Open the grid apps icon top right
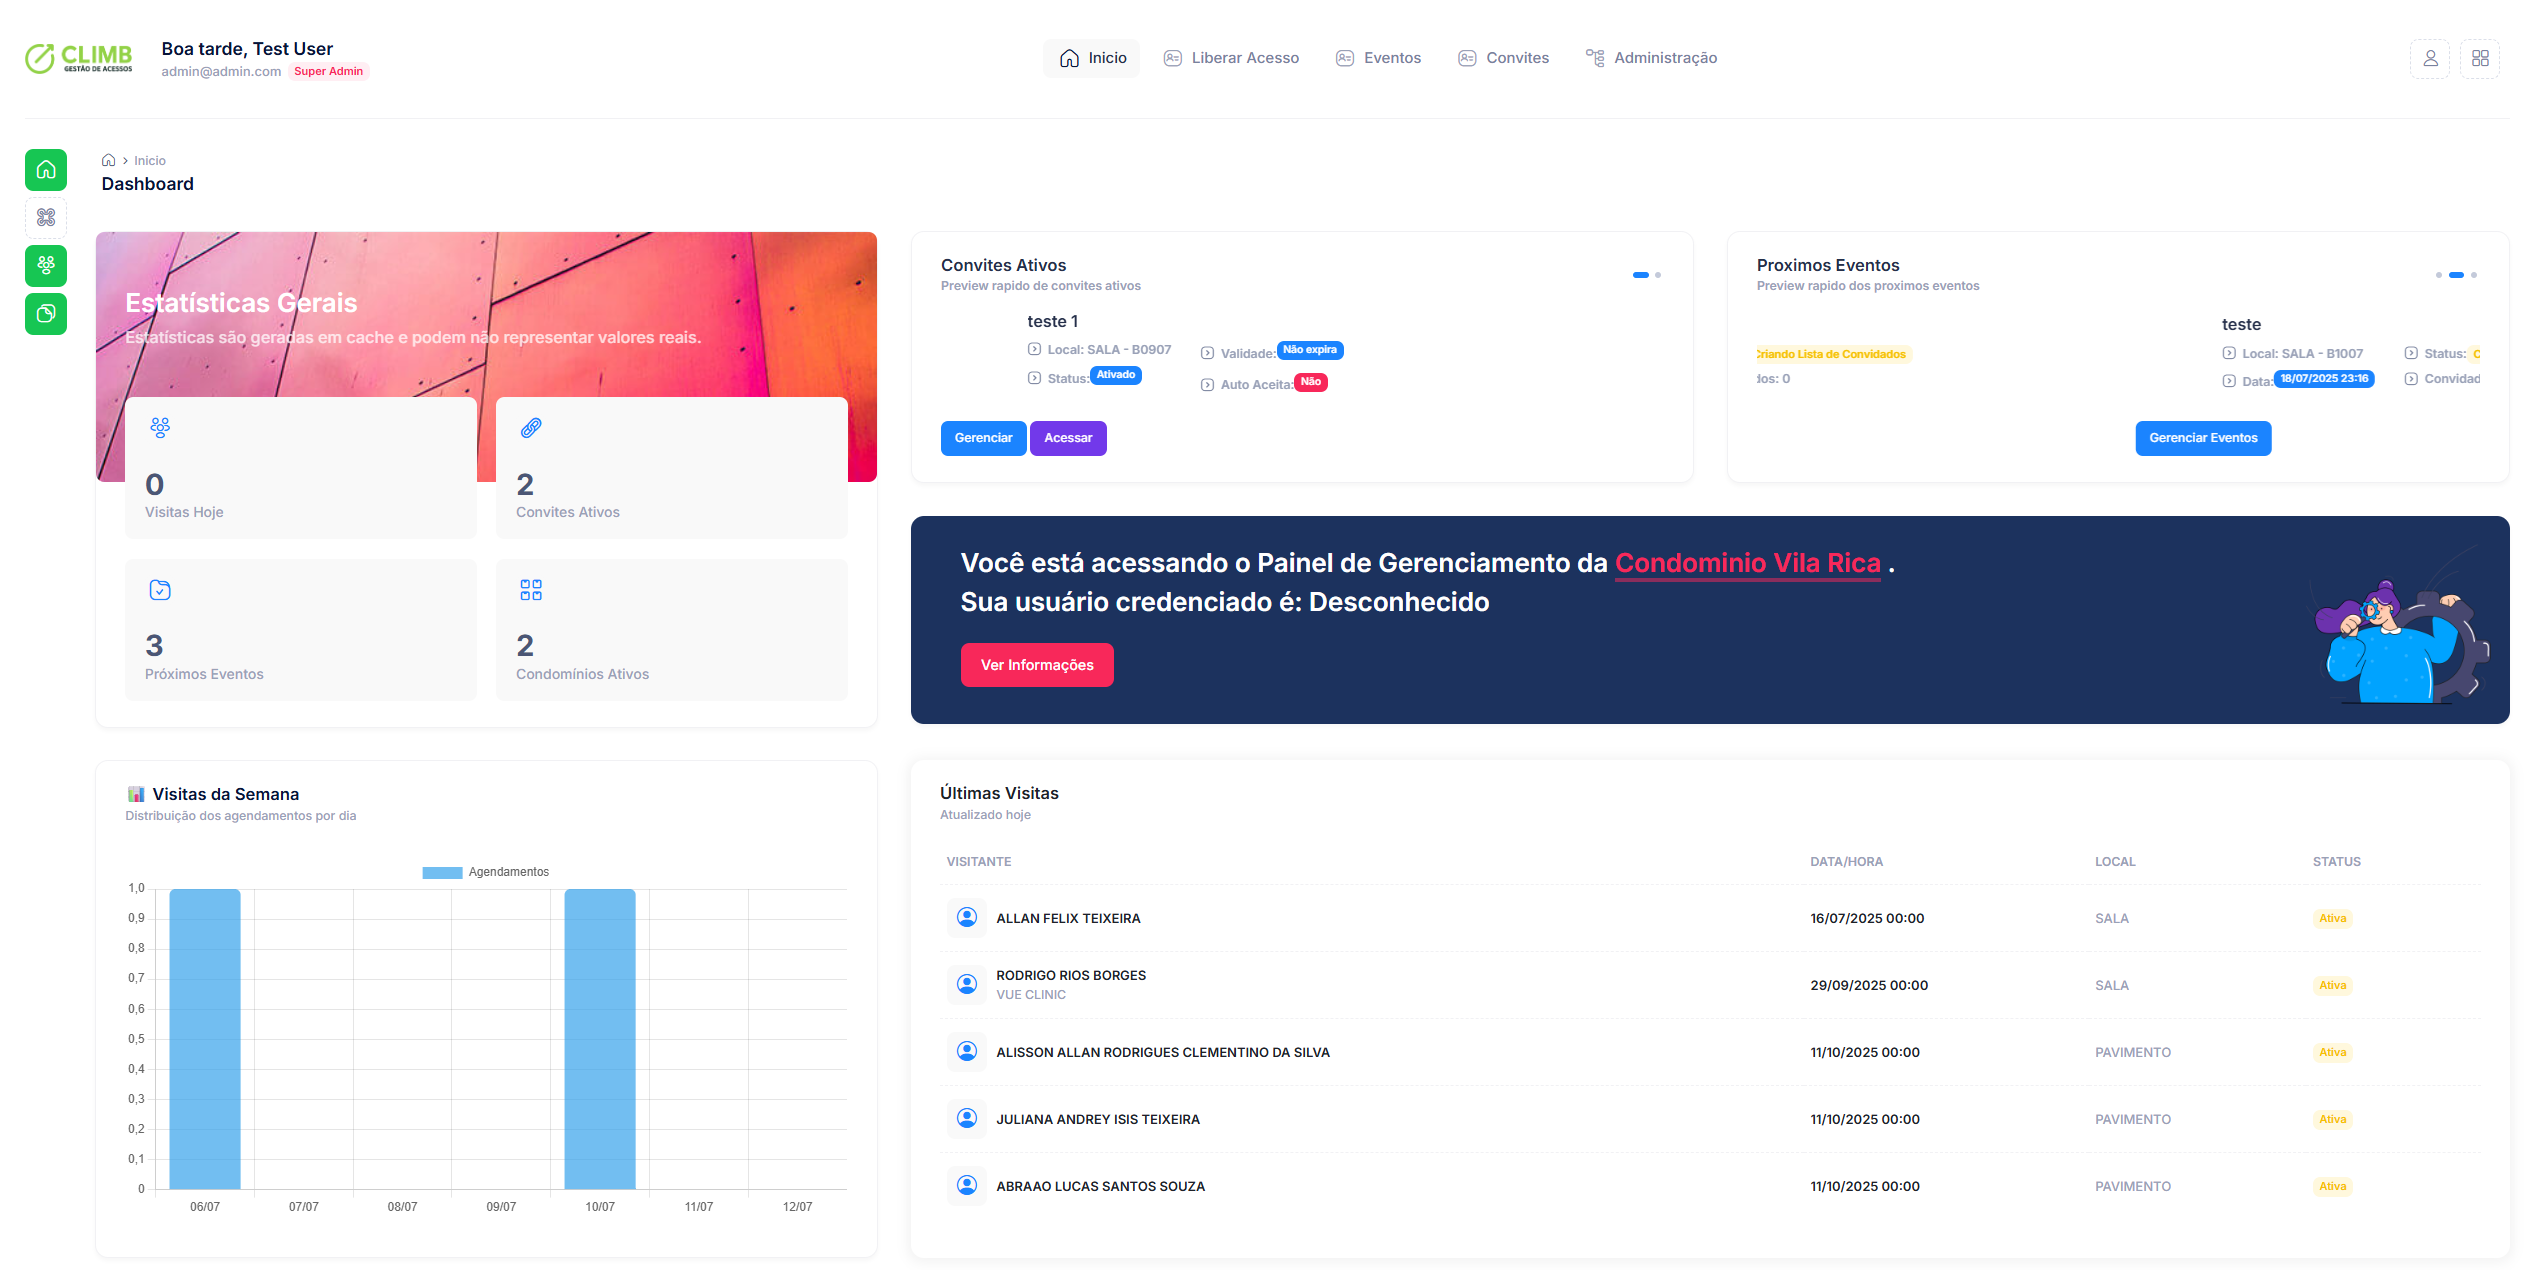Image resolution: width=2538 pixels, height=1270 pixels. click(2480, 59)
